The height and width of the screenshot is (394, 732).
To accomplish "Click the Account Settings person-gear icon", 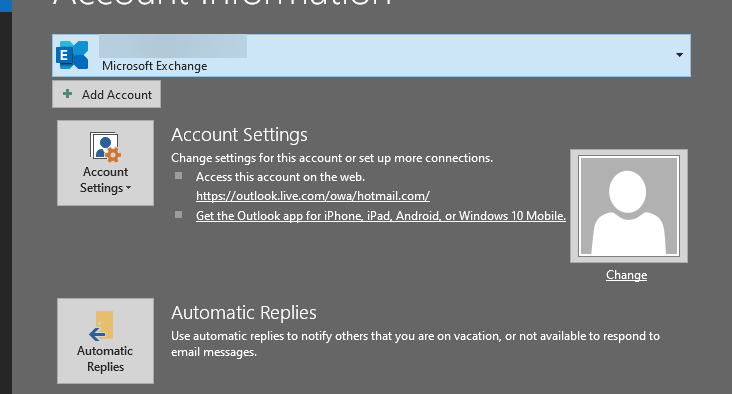I will pos(106,147).
